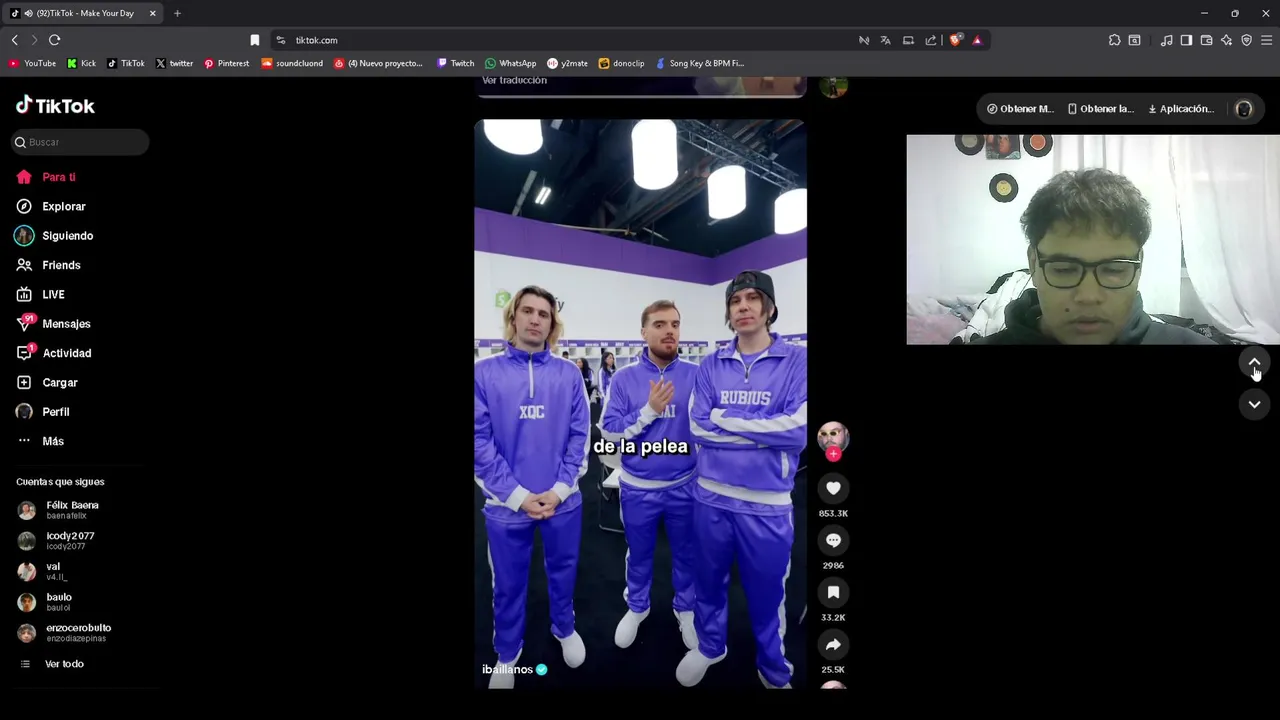Click the Obtener la... phone button
This screenshot has width=1280, height=720.
point(1100,109)
